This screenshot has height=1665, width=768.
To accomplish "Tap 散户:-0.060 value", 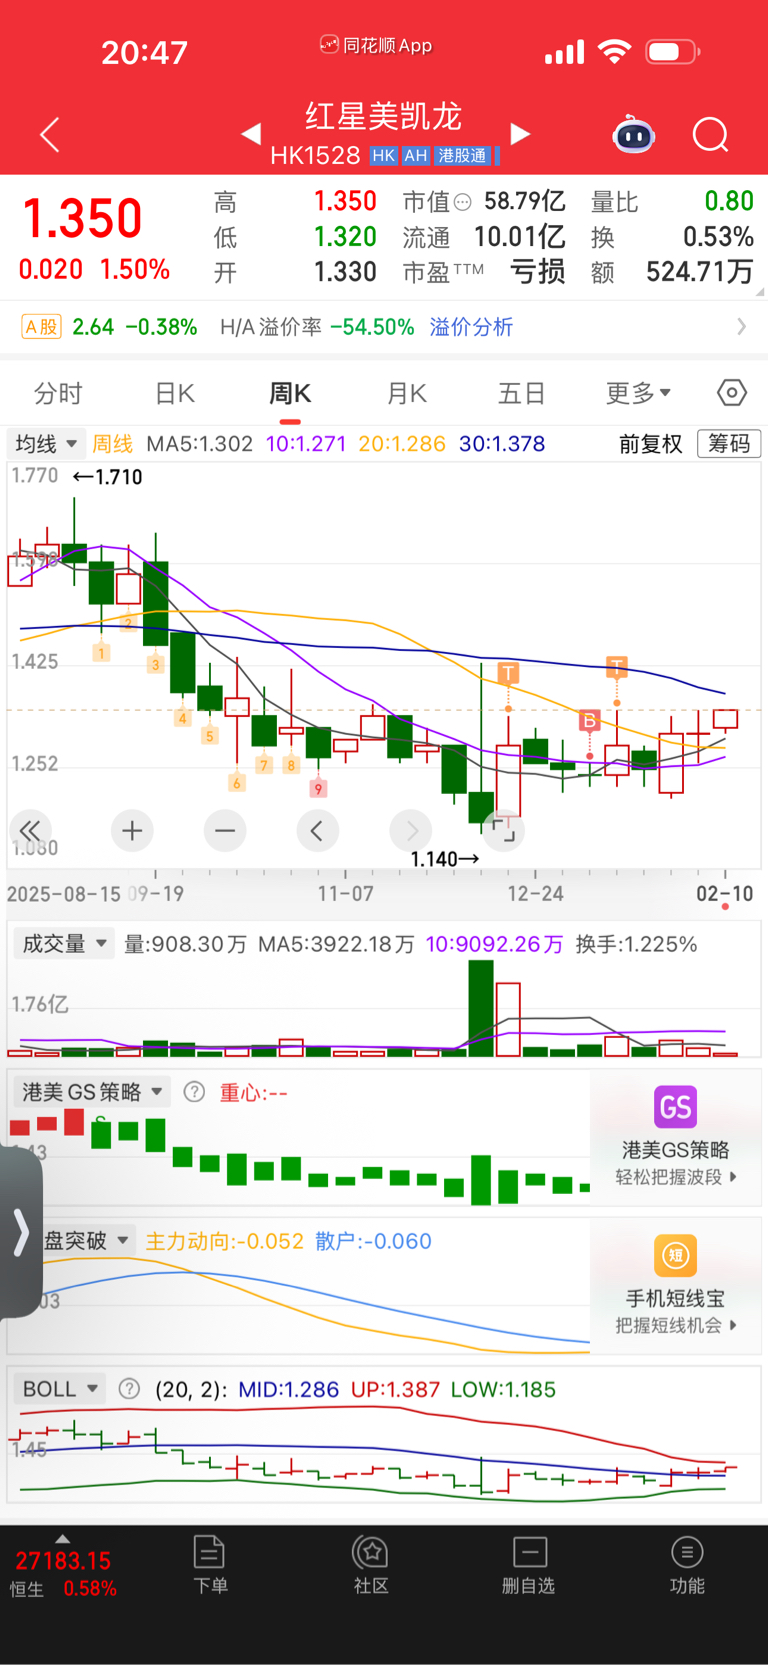I will (374, 1241).
